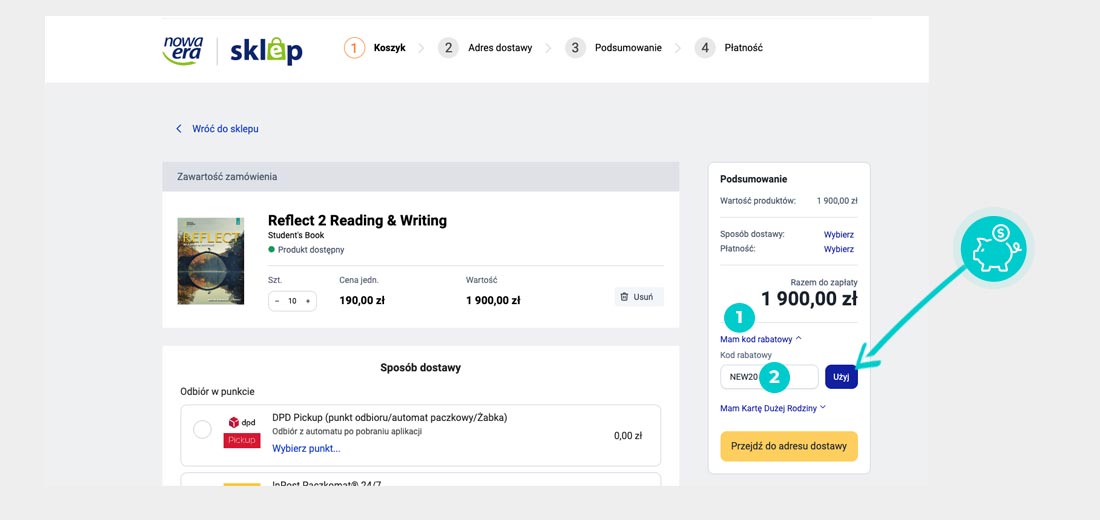This screenshot has height=520, width=1100.
Task: Click Przejdź do adresu dostawy button
Action: tap(789, 446)
